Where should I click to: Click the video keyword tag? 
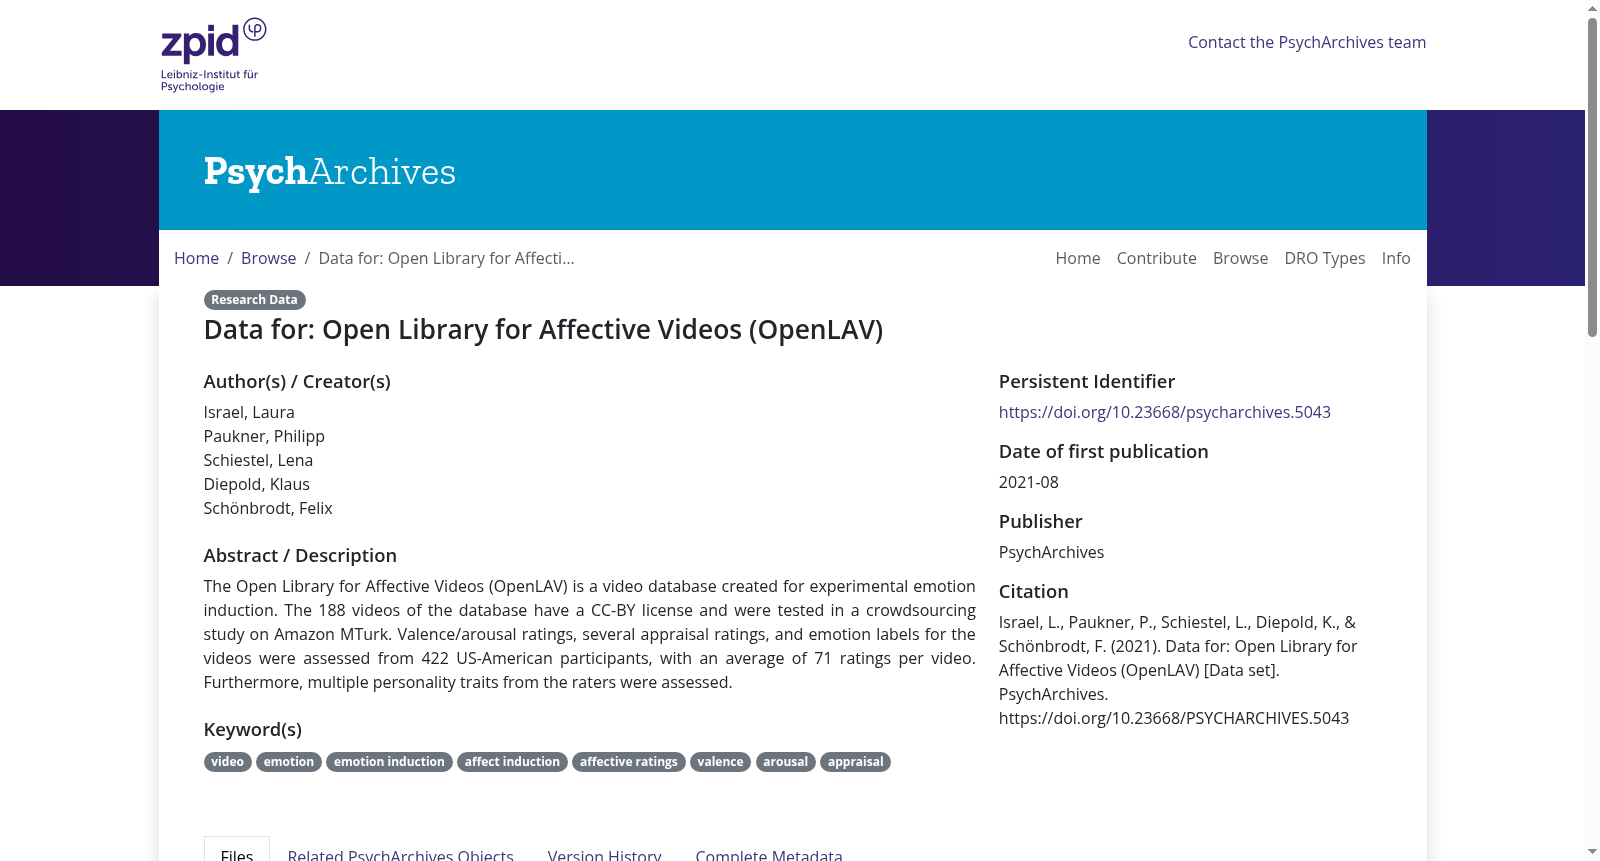pyautogui.click(x=228, y=762)
